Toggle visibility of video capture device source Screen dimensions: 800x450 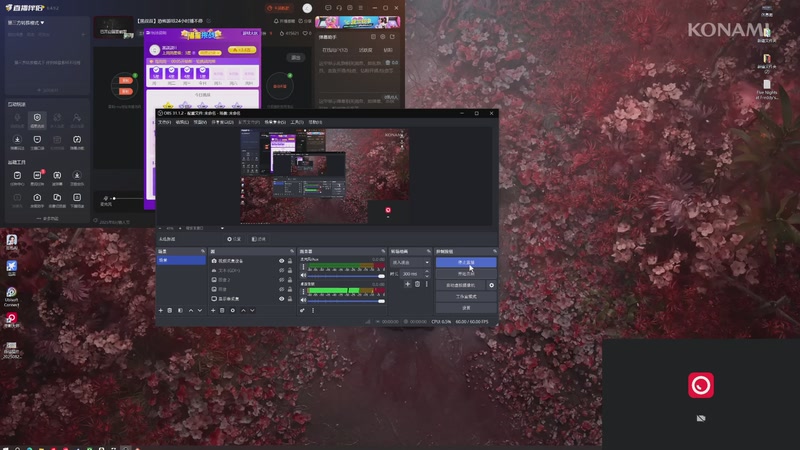[x=282, y=261]
